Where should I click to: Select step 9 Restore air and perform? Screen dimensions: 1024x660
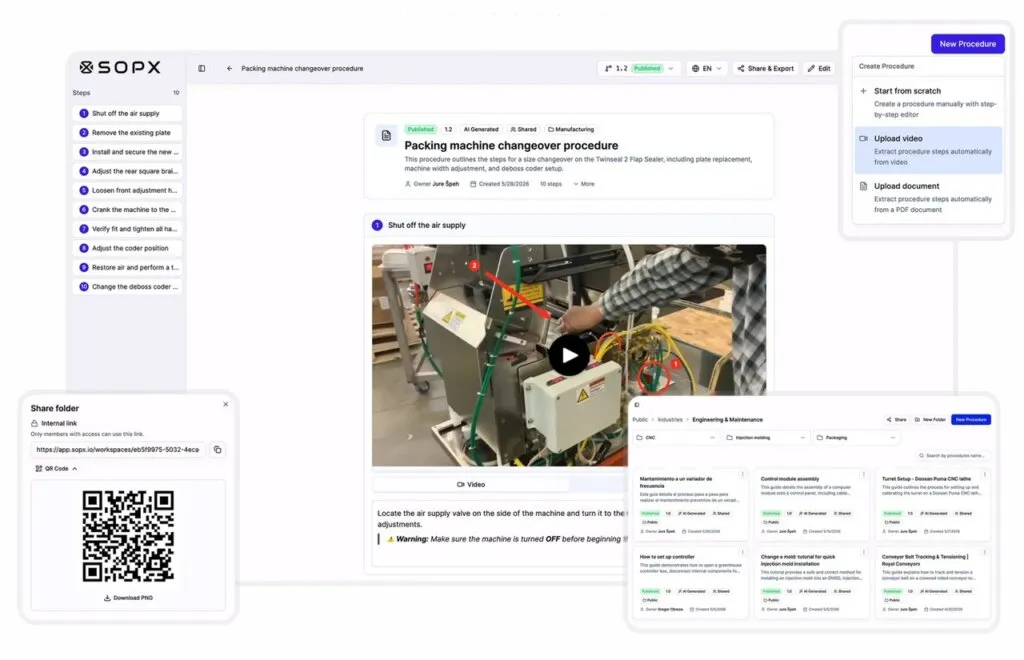point(127,267)
